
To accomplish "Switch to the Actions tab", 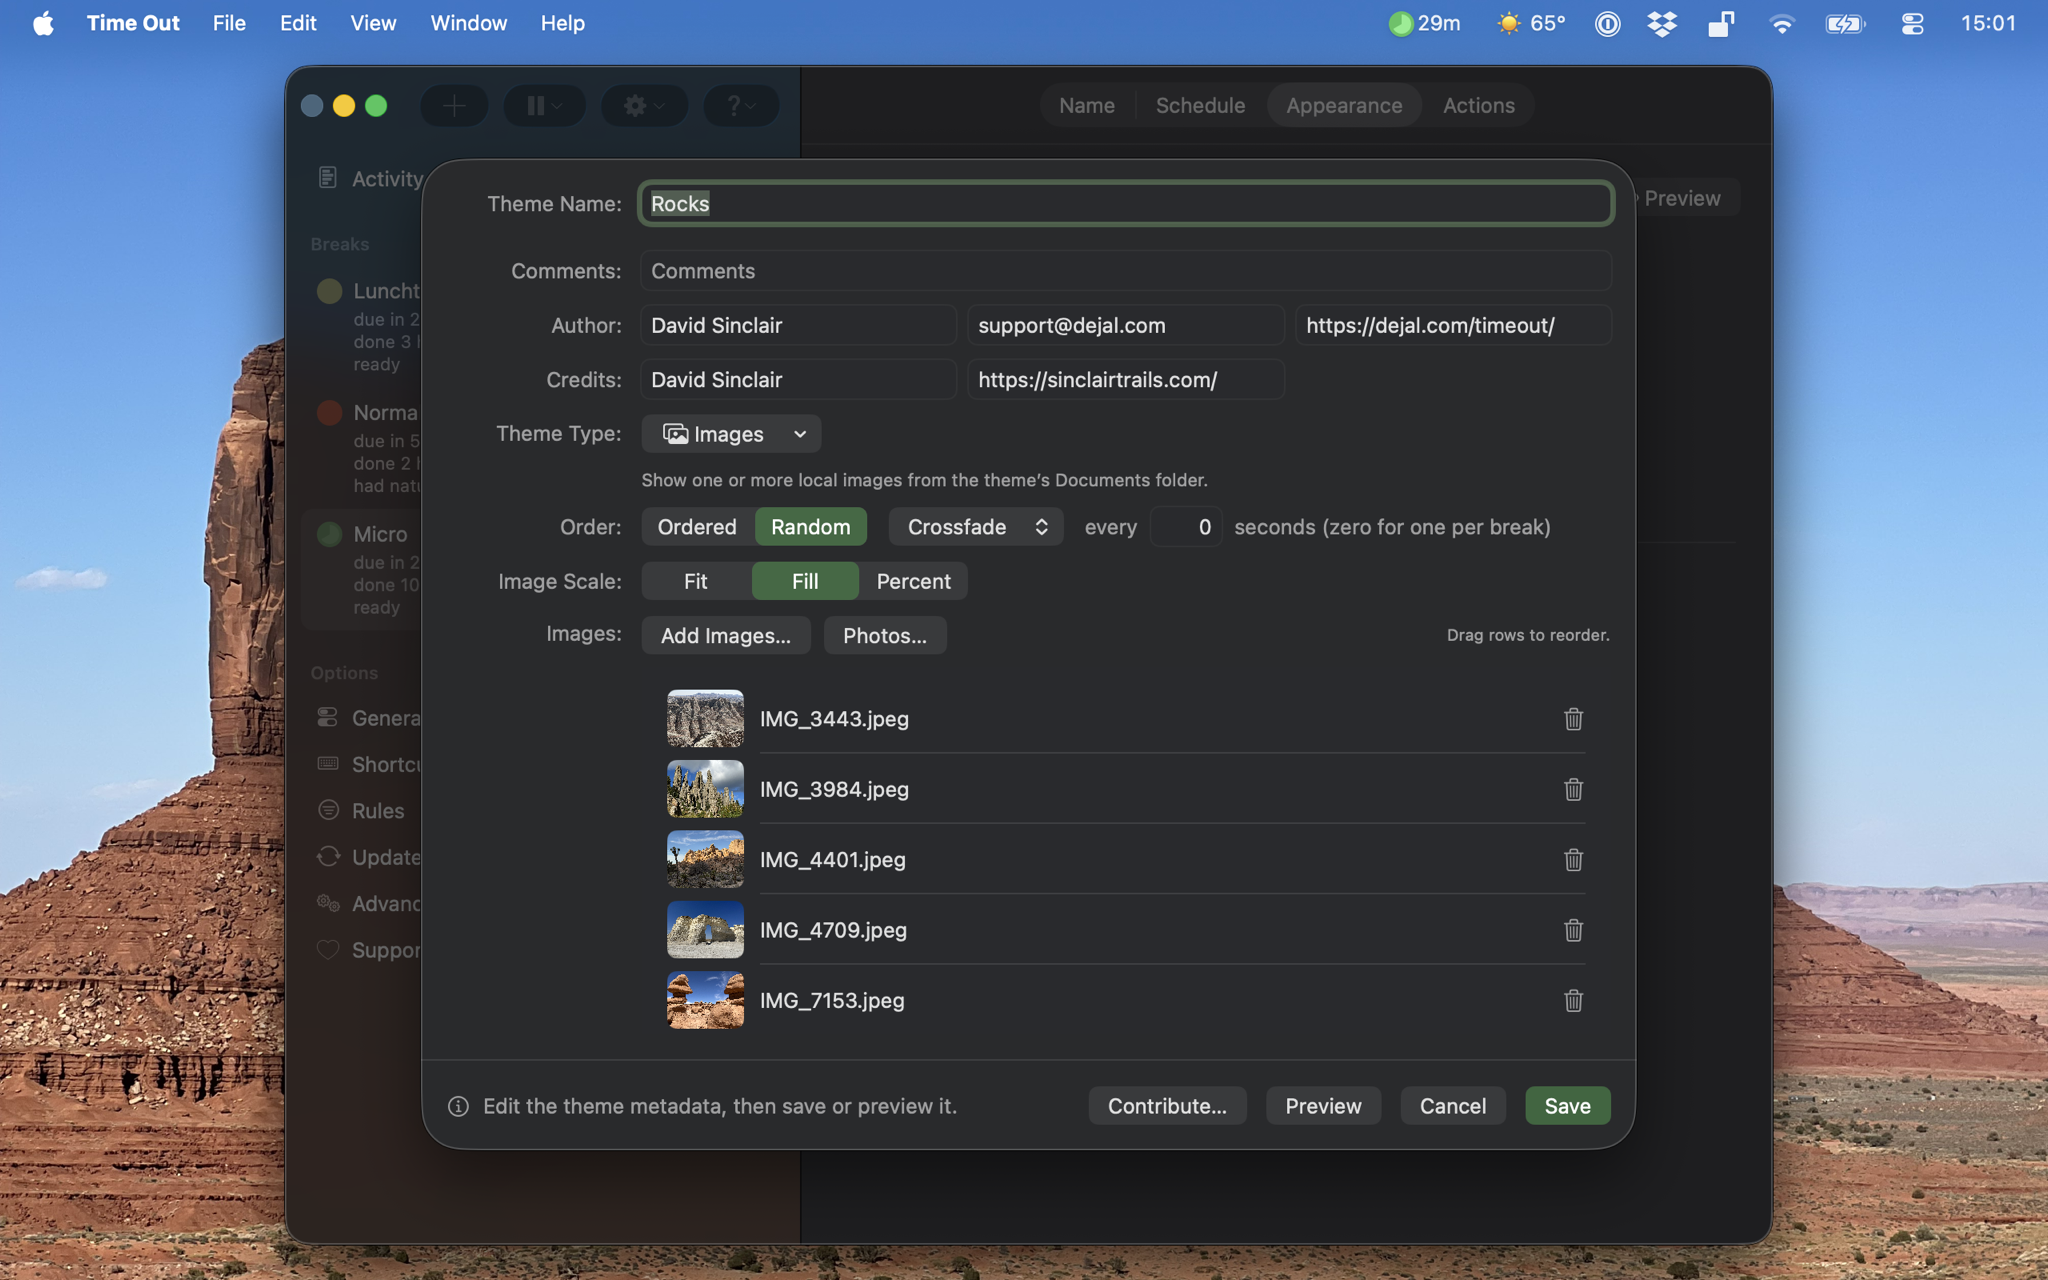I will (1478, 105).
